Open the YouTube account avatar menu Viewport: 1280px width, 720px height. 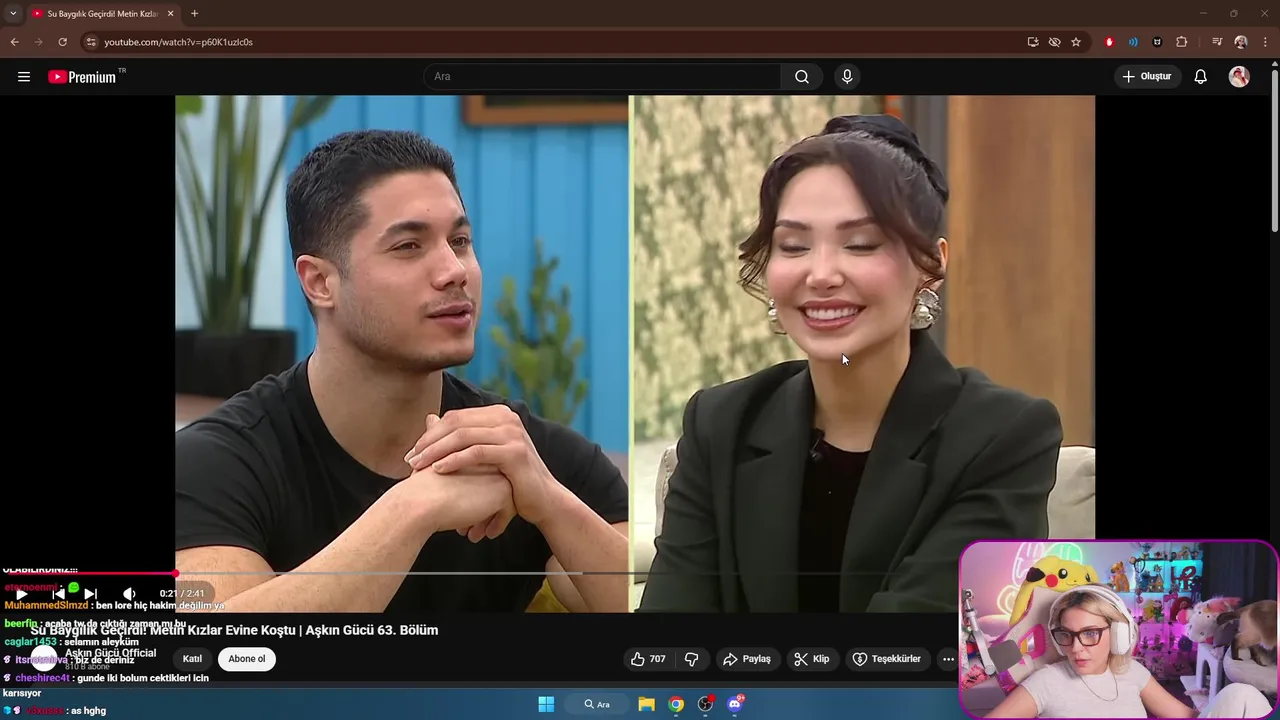coord(1239,77)
